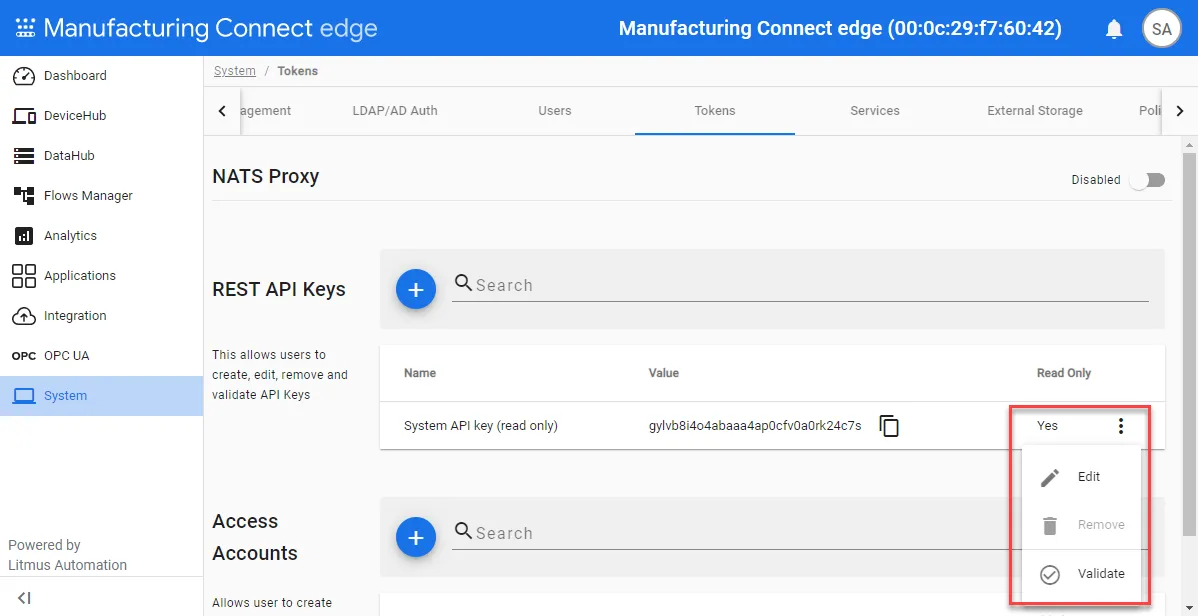Copy the System API key value
Image resolution: width=1198 pixels, height=616 pixels.
click(x=889, y=426)
